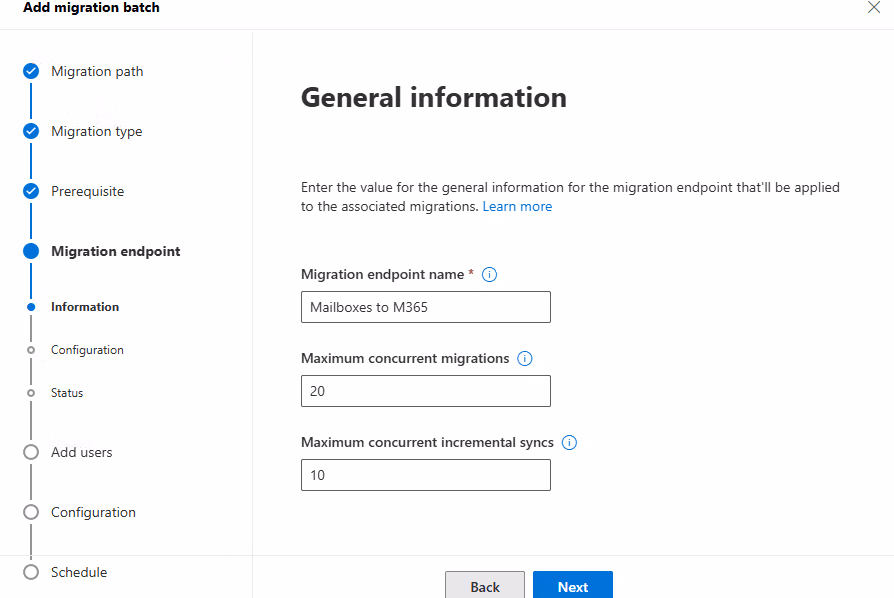The image size is (894, 598).
Task: Open the Configuration sub-step under Migration endpoint
Action: pyautogui.click(x=87, y=350)
